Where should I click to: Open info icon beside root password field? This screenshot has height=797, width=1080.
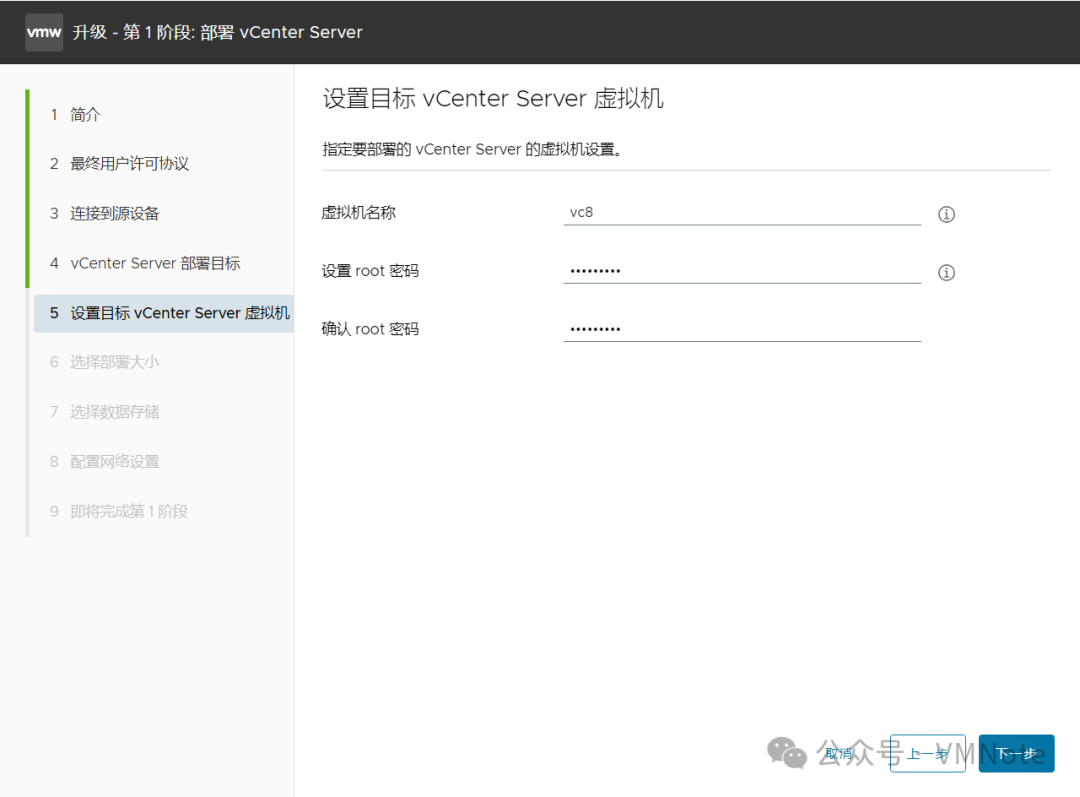click(946, 273)
